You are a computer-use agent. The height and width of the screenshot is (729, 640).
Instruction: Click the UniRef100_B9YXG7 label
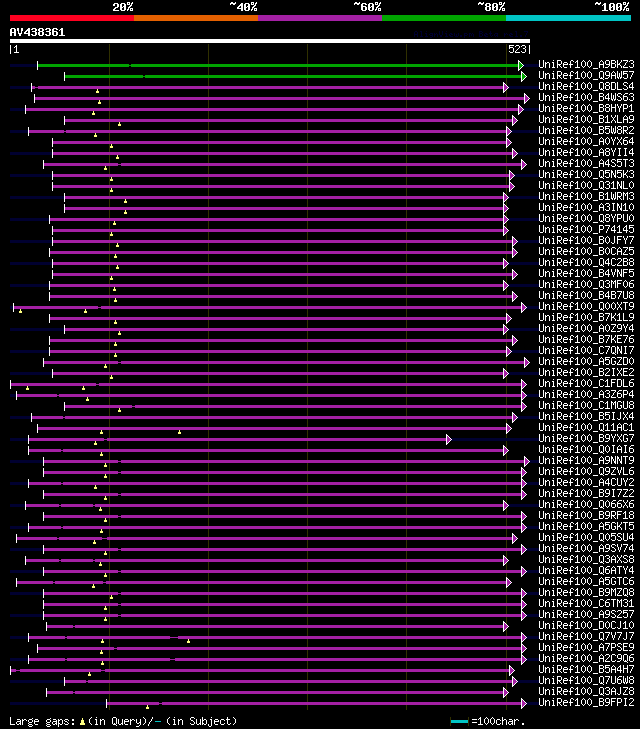[x=586, y=438]
